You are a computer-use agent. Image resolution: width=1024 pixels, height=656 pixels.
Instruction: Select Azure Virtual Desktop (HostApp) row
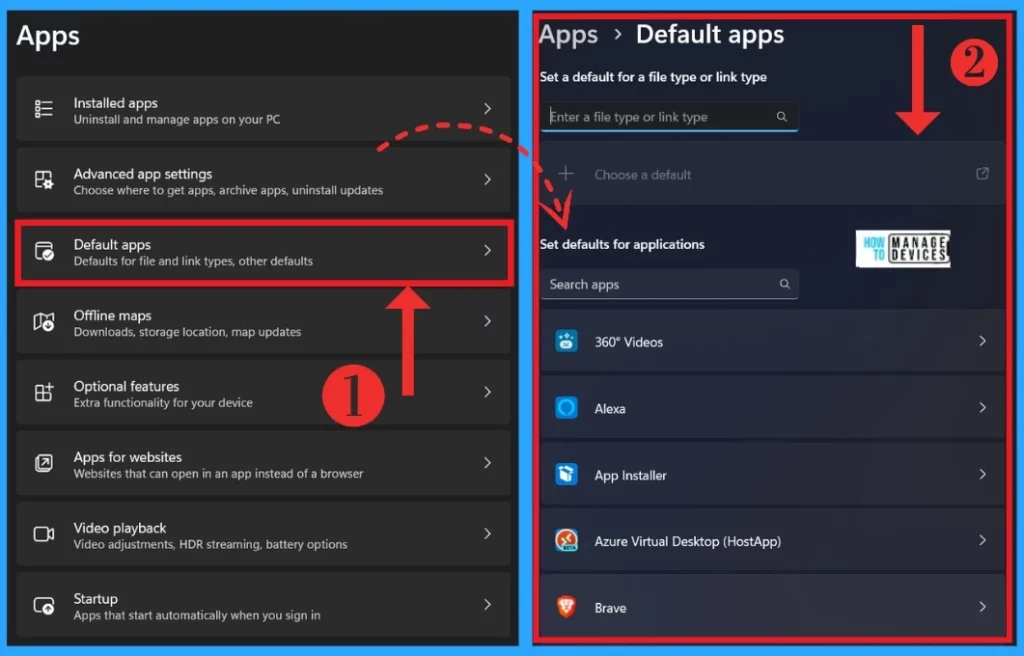click(x=772, y=540)
